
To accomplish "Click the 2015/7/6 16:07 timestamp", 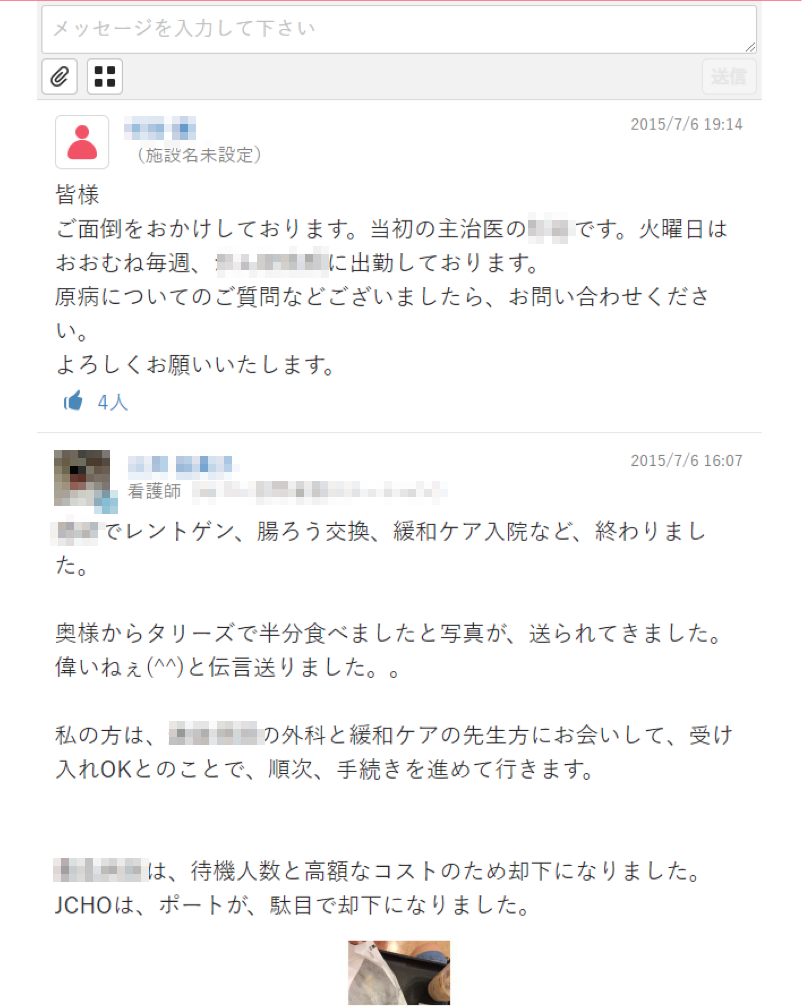I will 686,461.
